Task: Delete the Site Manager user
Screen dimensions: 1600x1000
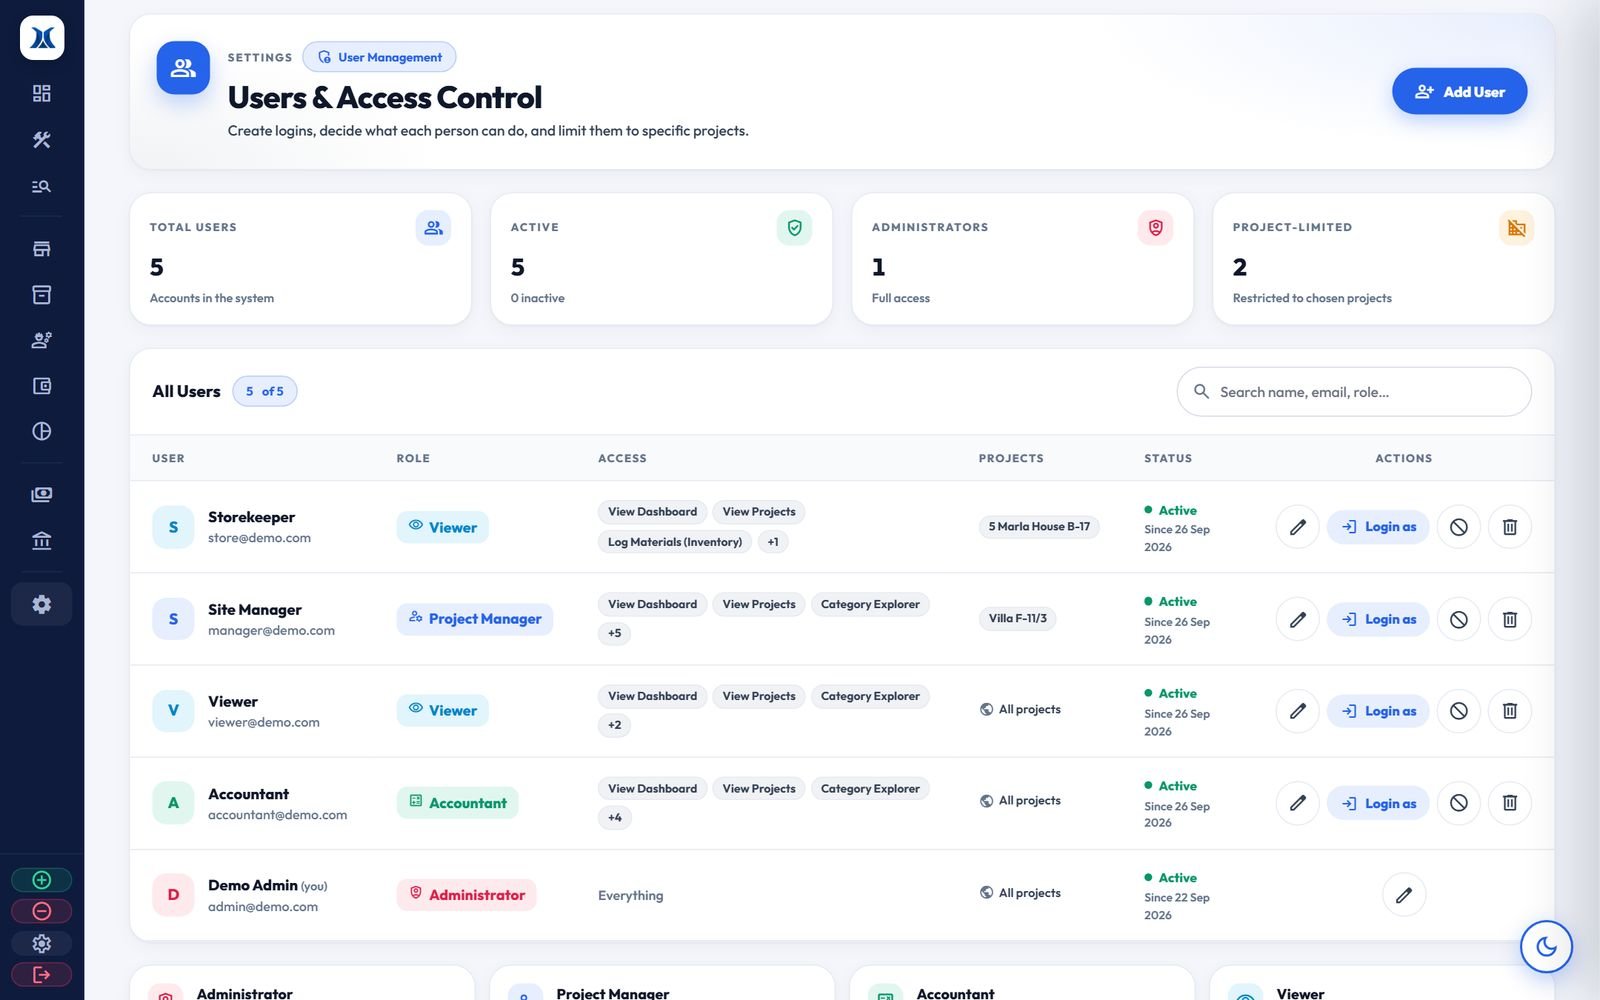Action: pyautogui.click(x=1510, y=619)
